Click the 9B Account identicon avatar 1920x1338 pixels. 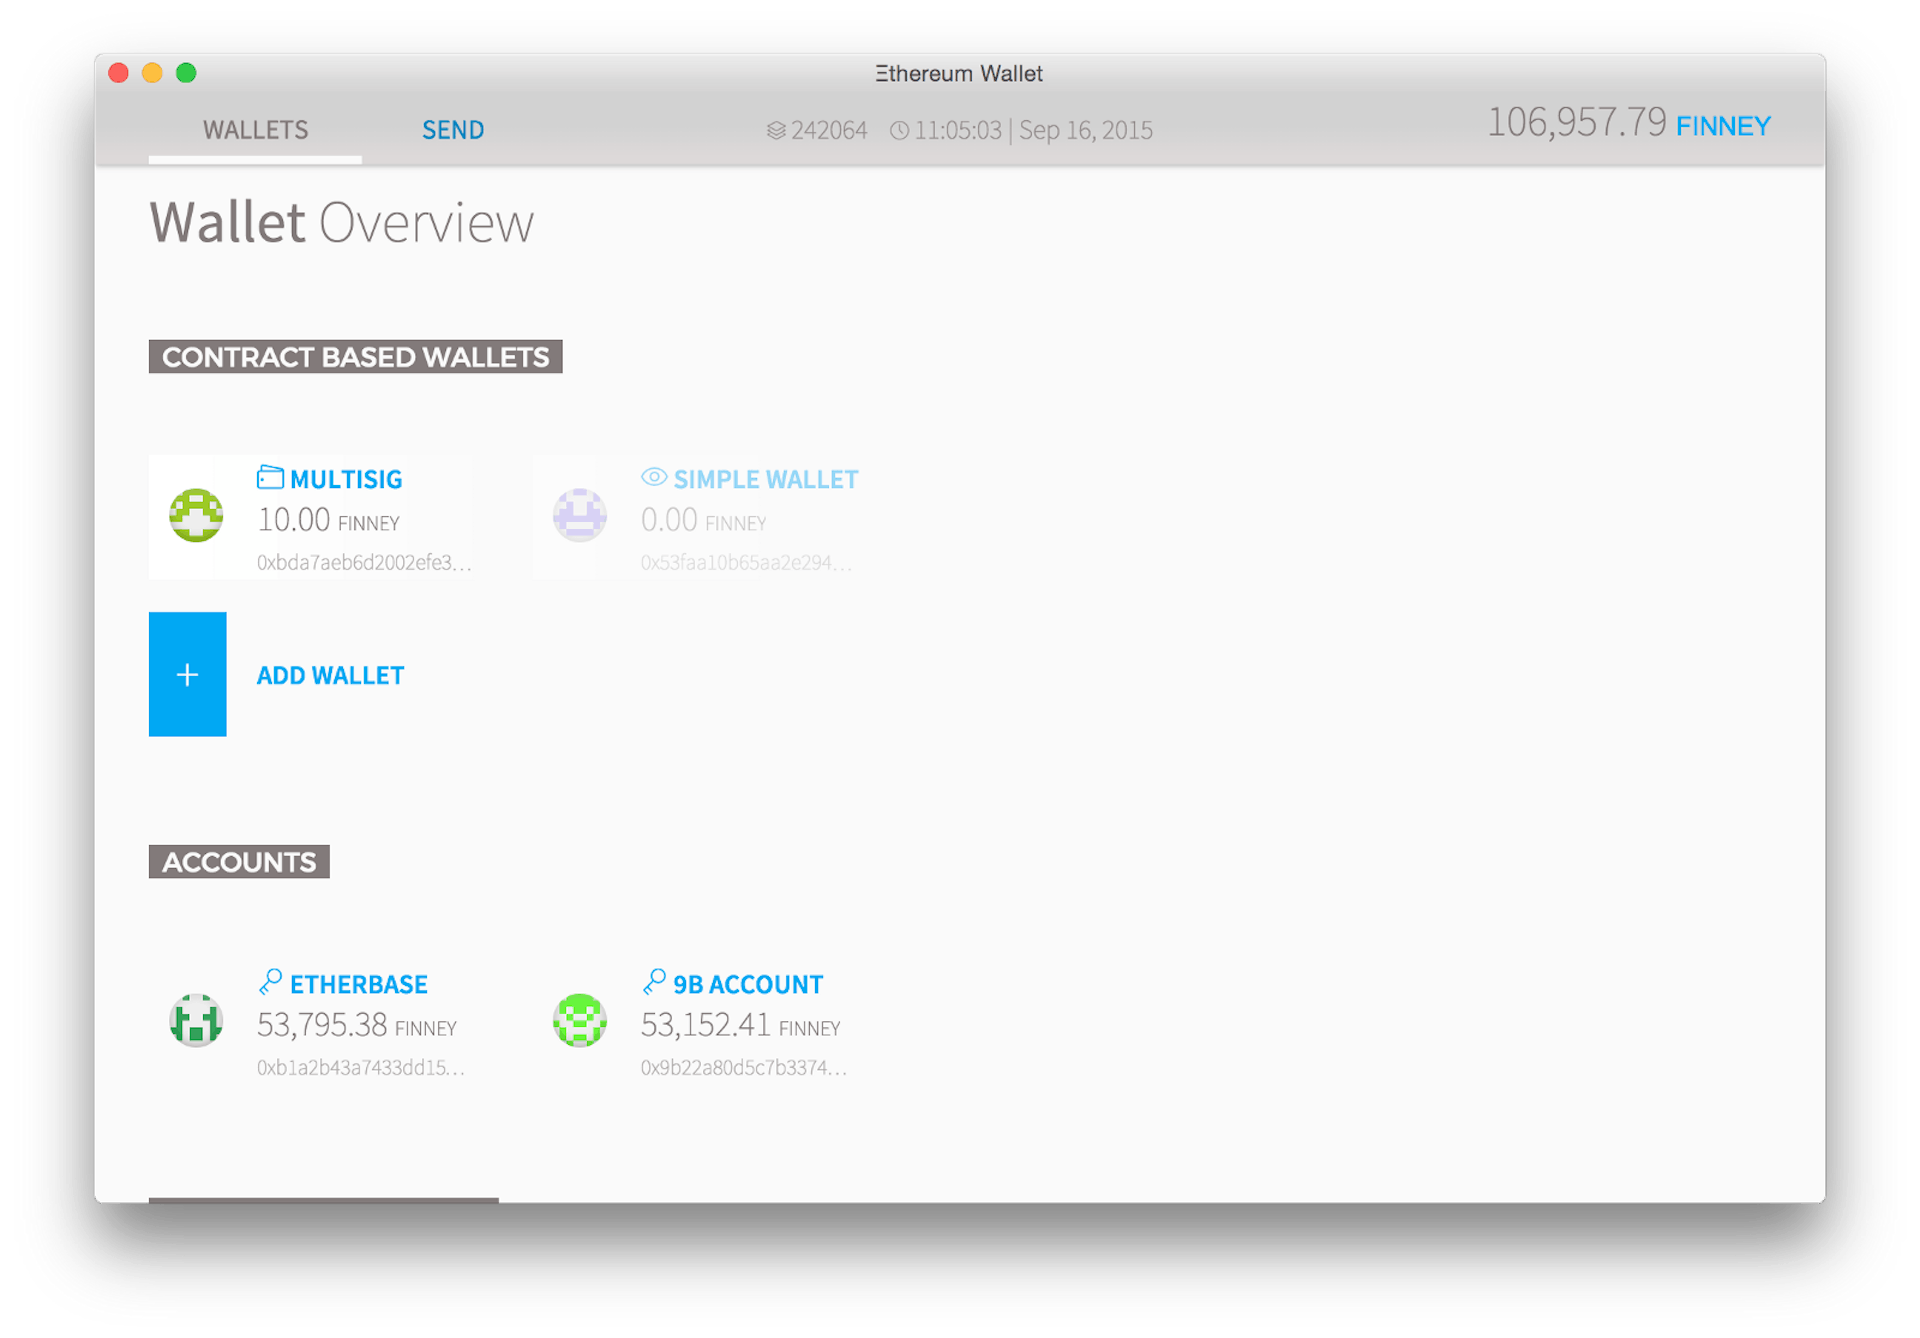[580, 1020]
